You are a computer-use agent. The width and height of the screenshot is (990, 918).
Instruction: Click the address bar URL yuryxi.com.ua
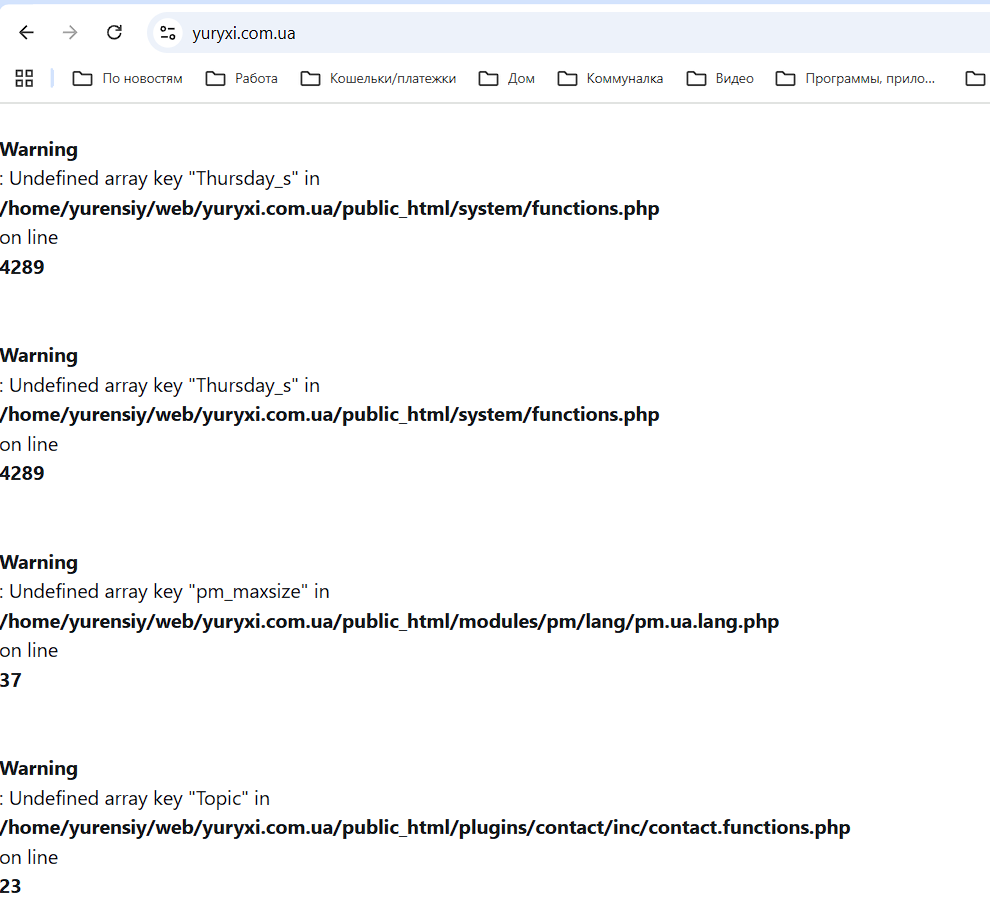click(x=244, y=33)
